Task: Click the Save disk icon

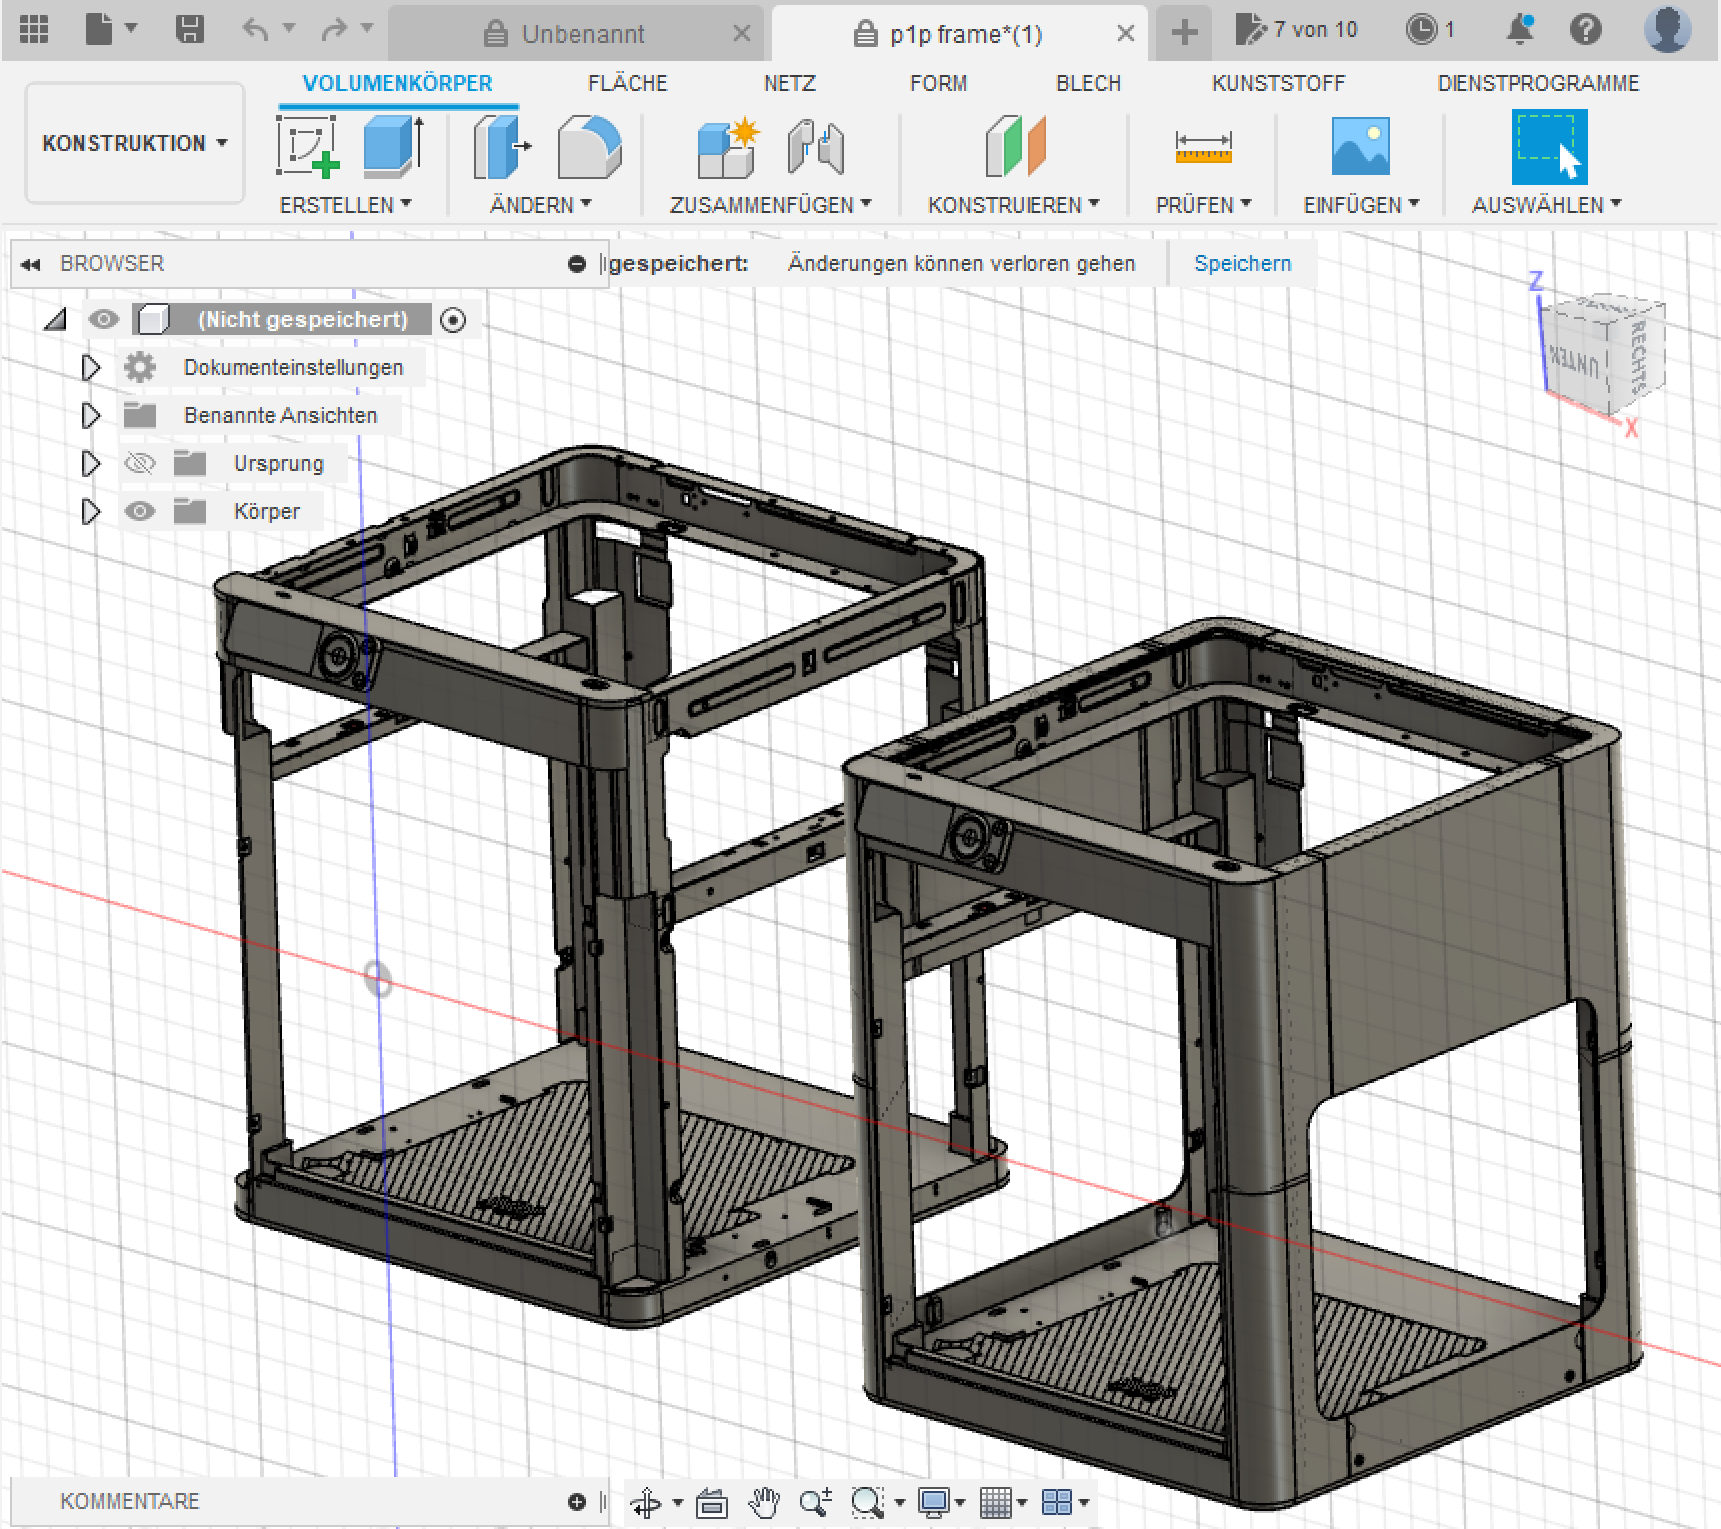Action: click(x=189, y=29)
